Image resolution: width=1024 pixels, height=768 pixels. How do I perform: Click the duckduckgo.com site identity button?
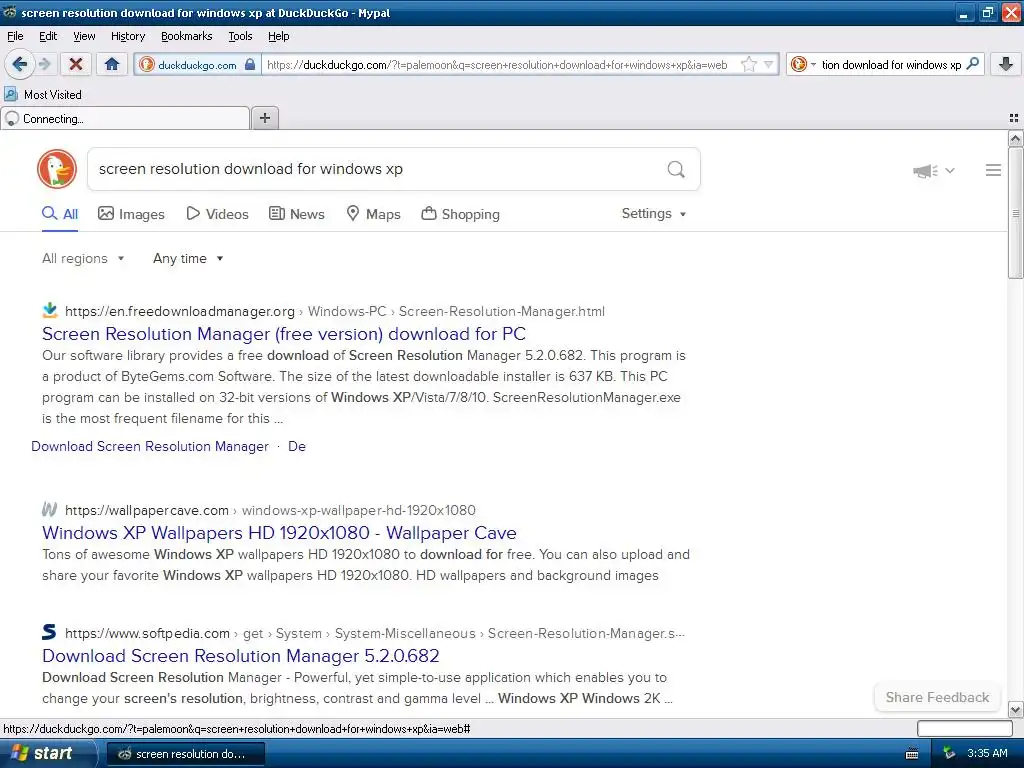coord(197,64)
